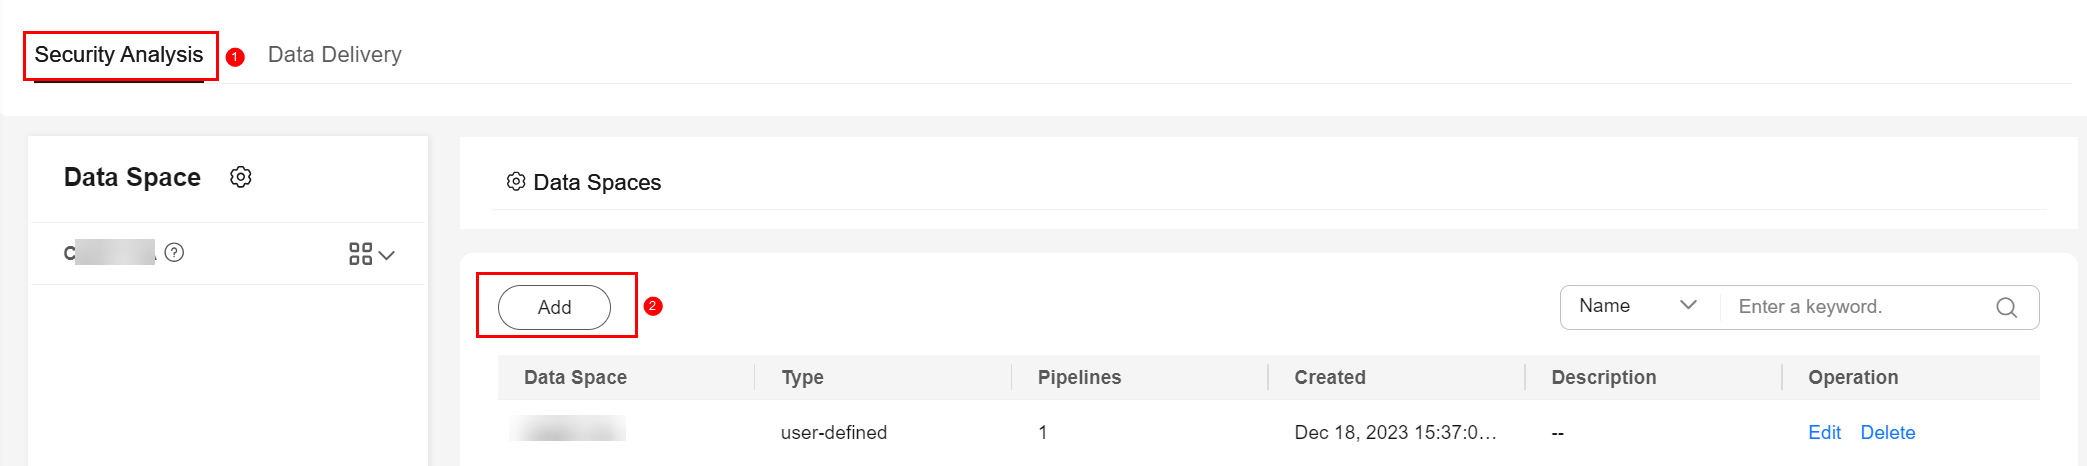Focus the Enter a keyword search field
Screen dimensions: 2087x466
[1860, 307]
